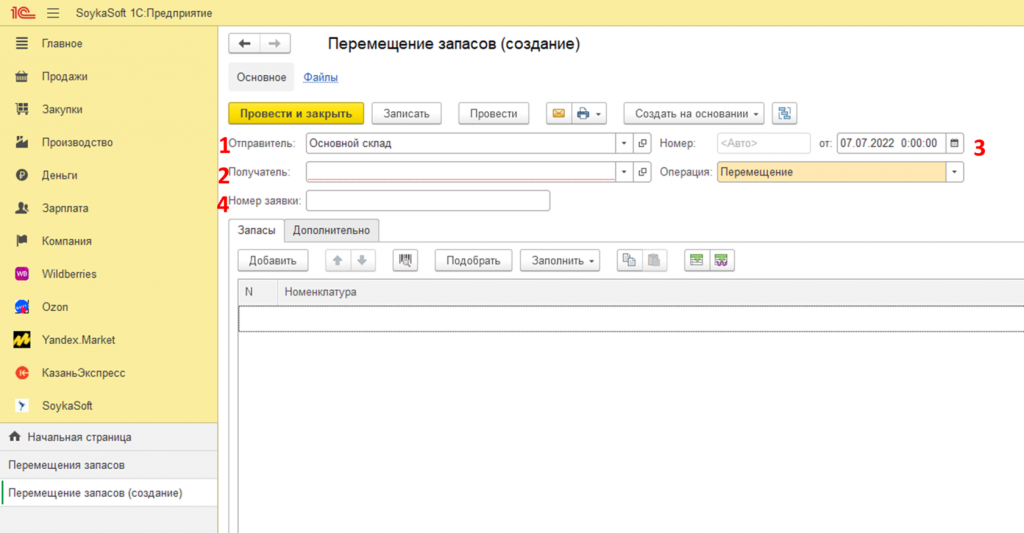Switch to the Дополнительно tab
The width and height of the screenshot is (1024, 533).
click(332, 231)
